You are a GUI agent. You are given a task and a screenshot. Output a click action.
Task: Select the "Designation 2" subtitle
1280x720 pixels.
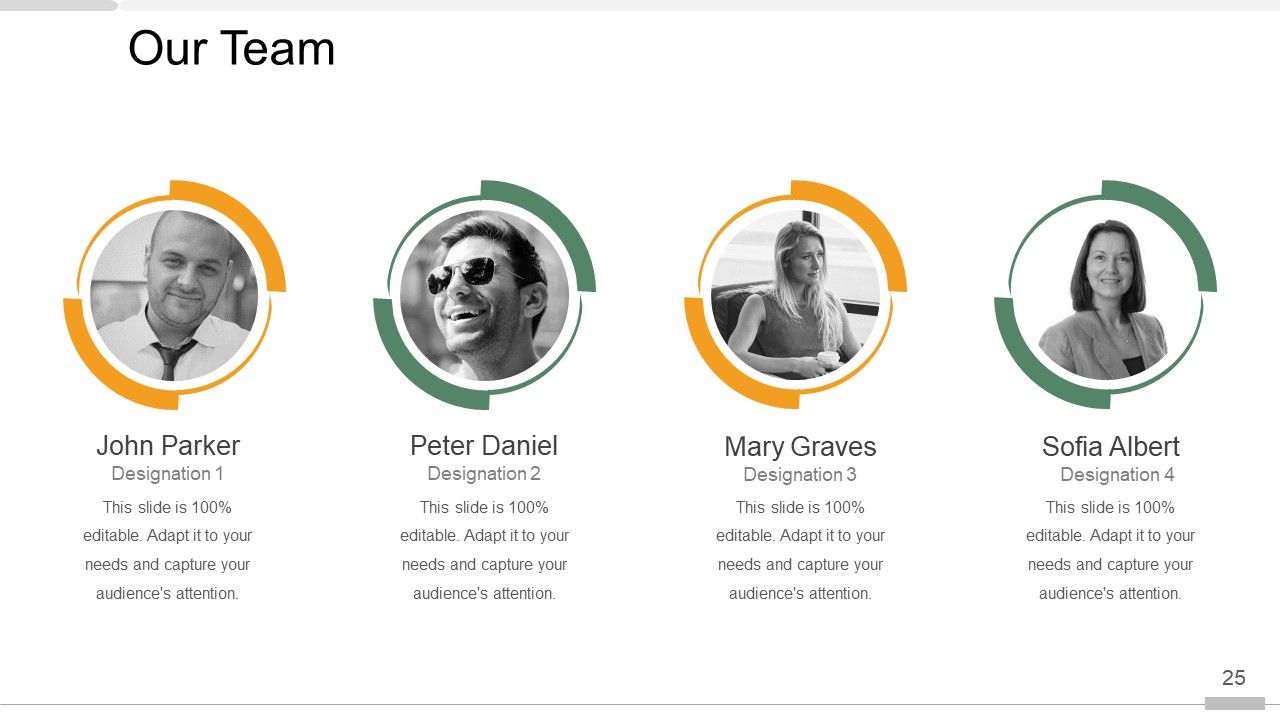(x=484, y=474)
